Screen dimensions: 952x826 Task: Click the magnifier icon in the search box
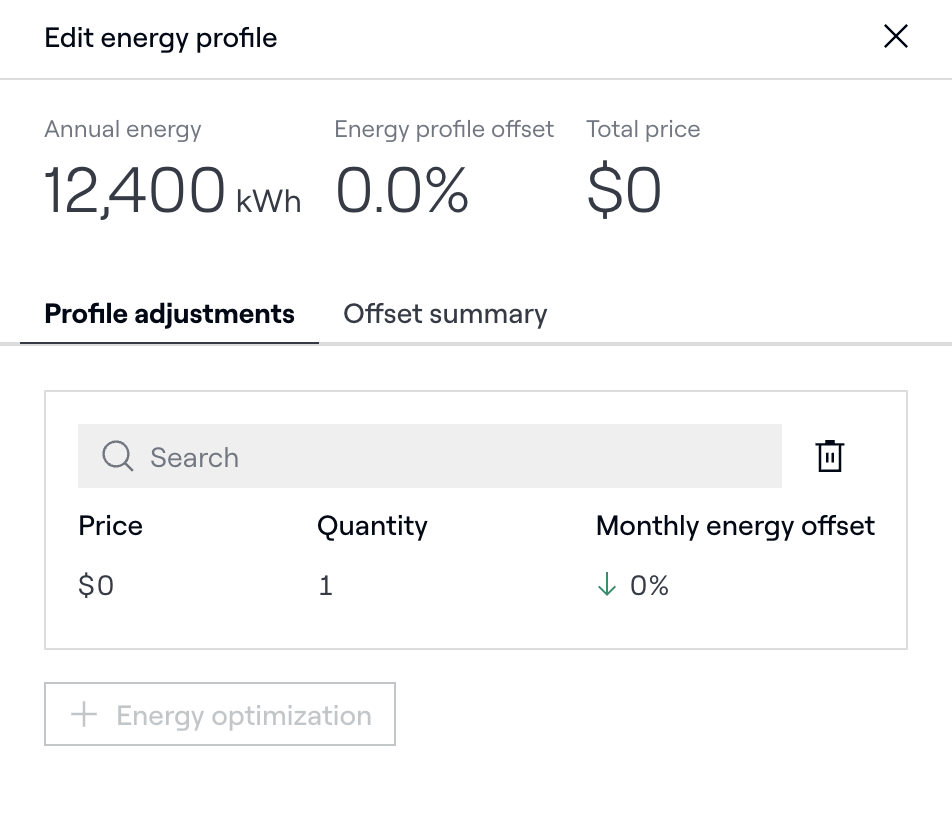118,457
